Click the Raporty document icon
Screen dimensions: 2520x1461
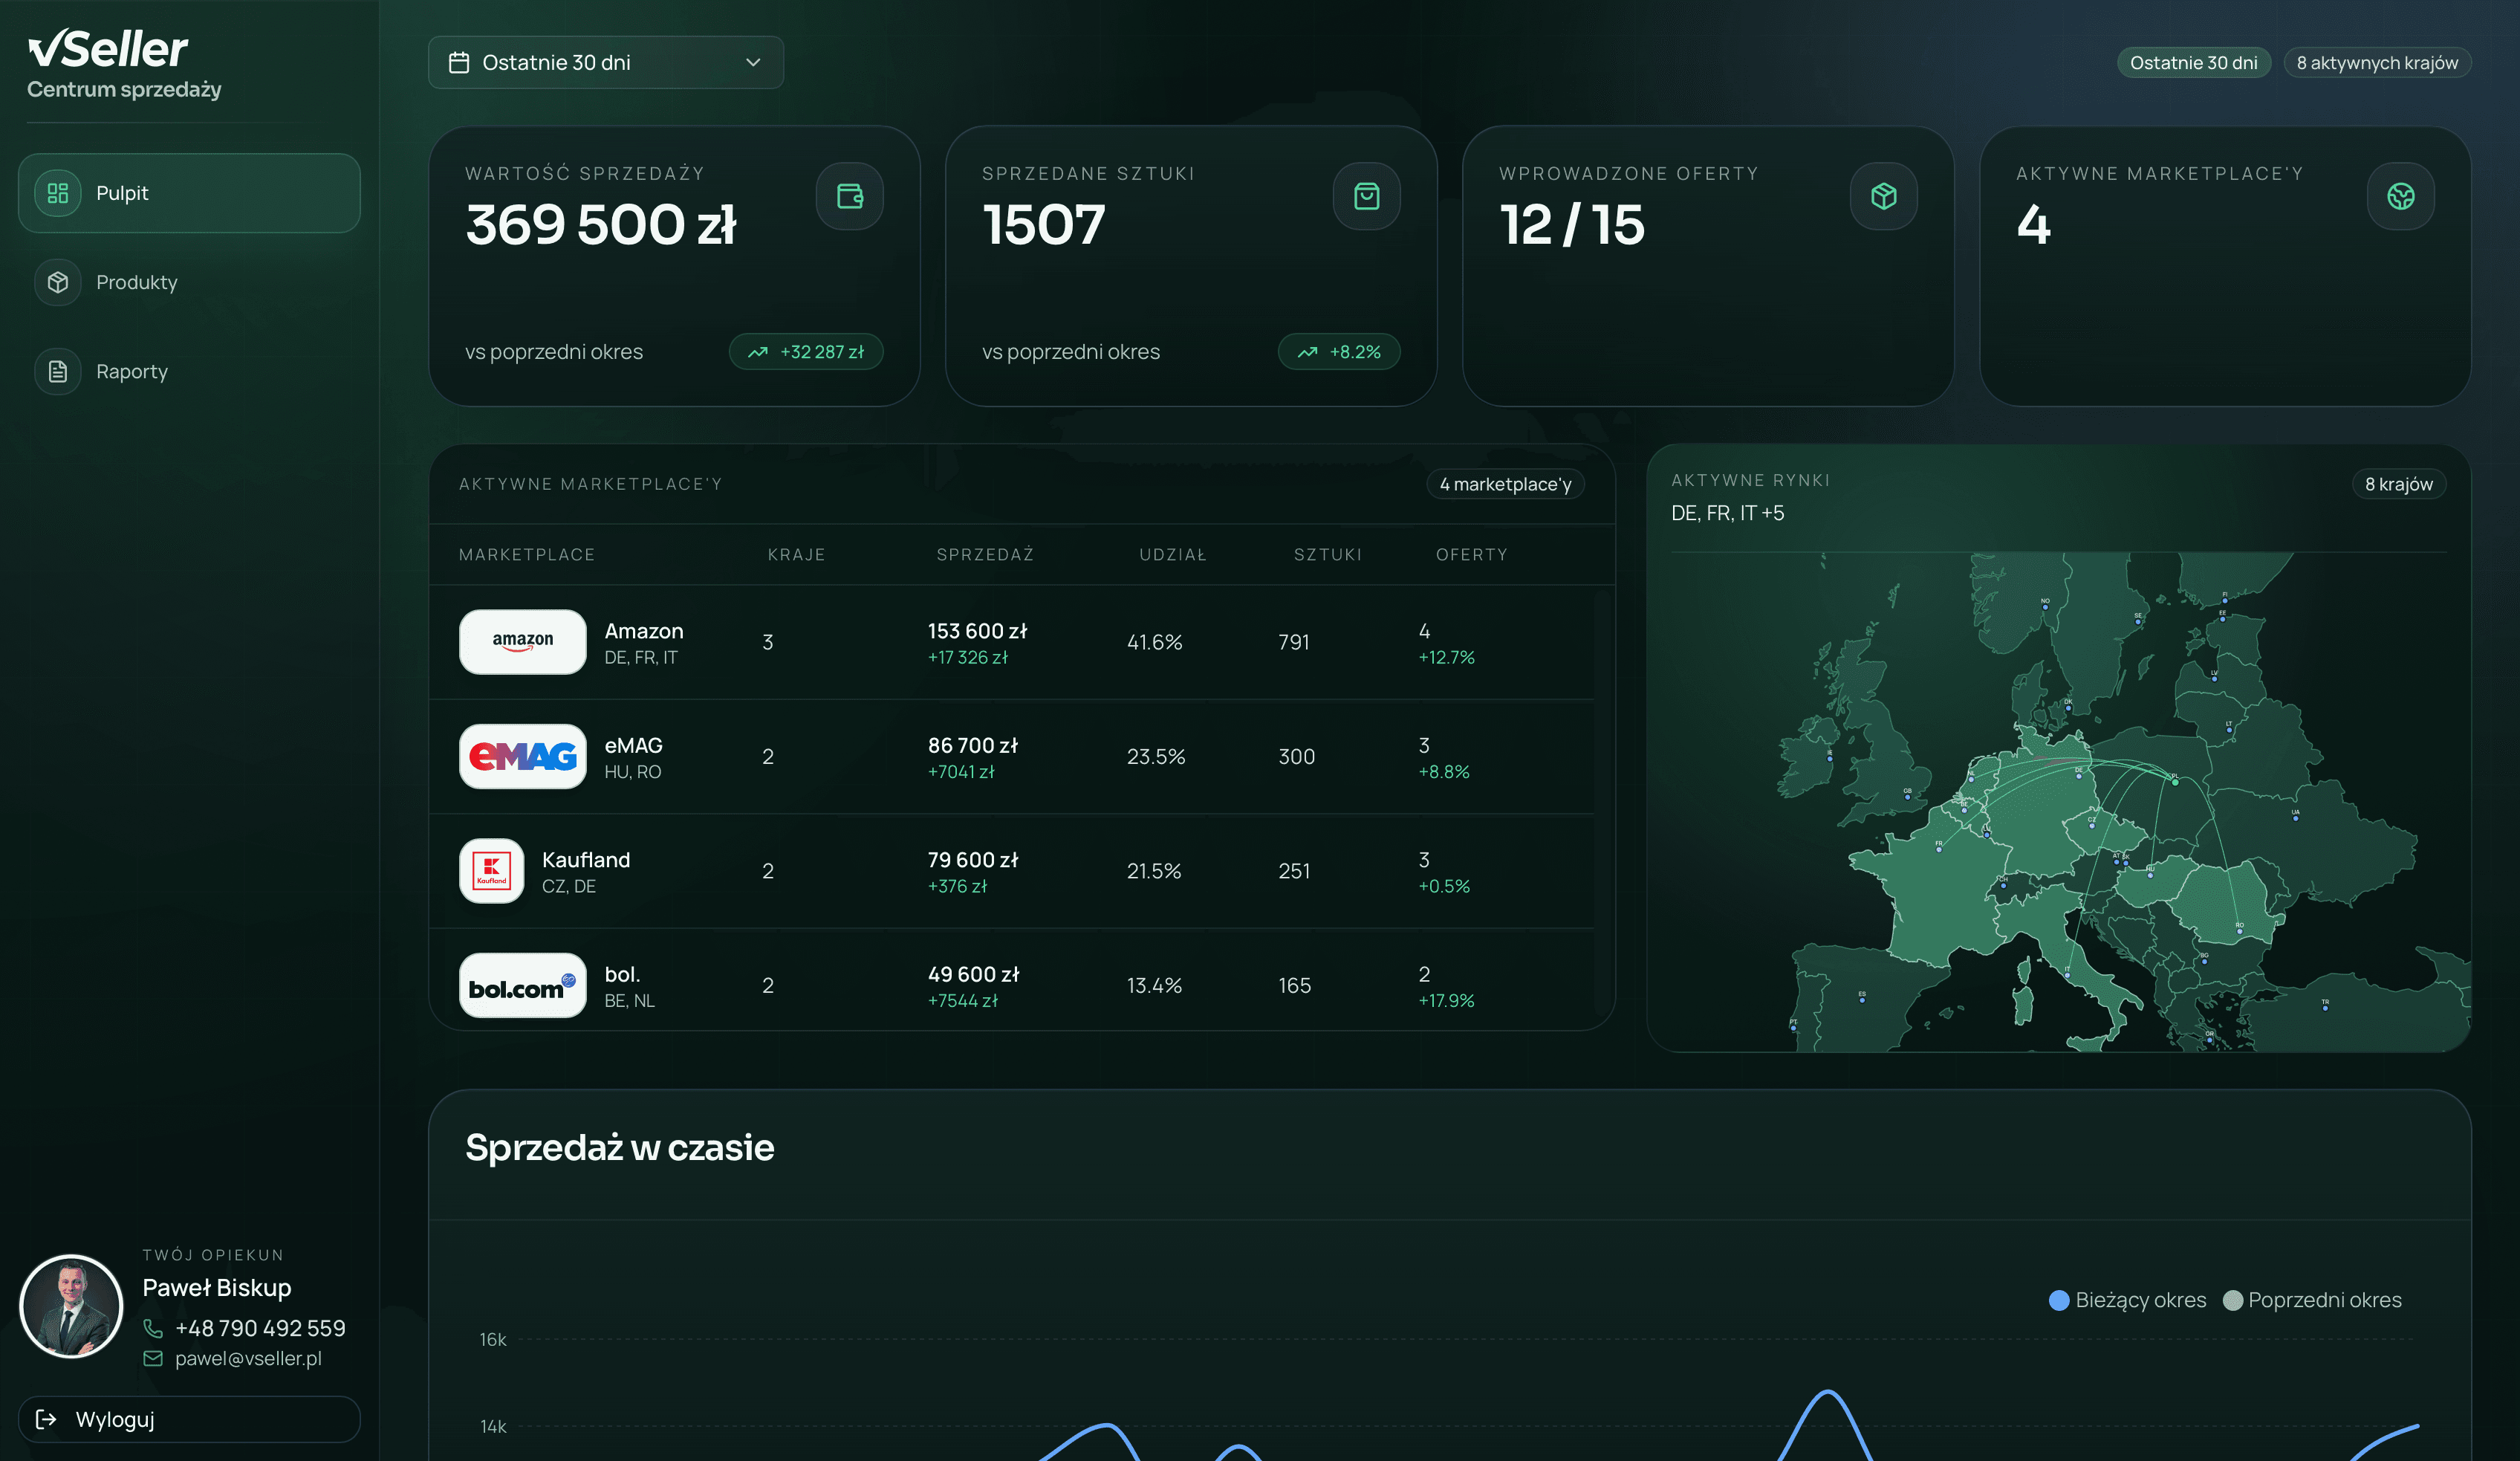[57, 371]
